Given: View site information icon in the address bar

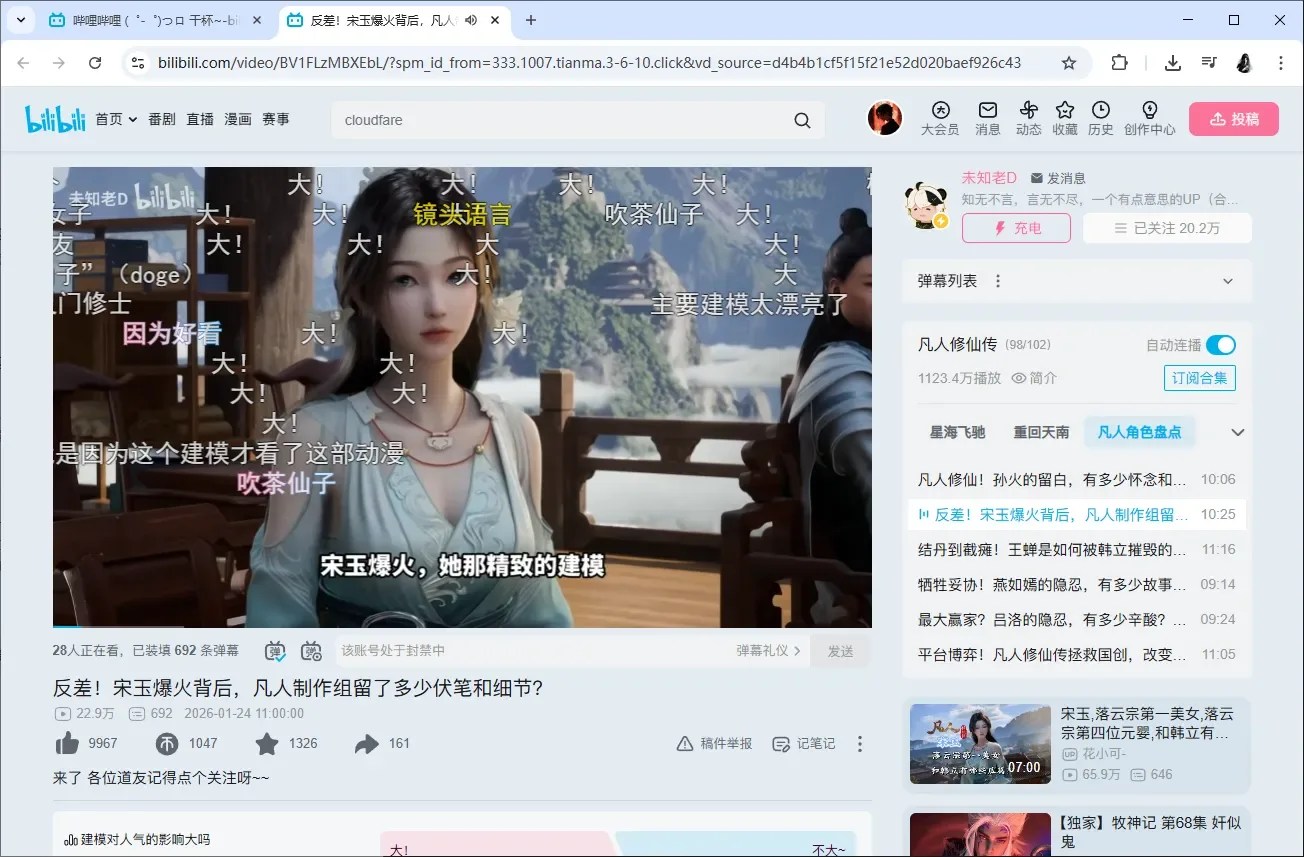Looking at the screenshot, I should point(138,63).
